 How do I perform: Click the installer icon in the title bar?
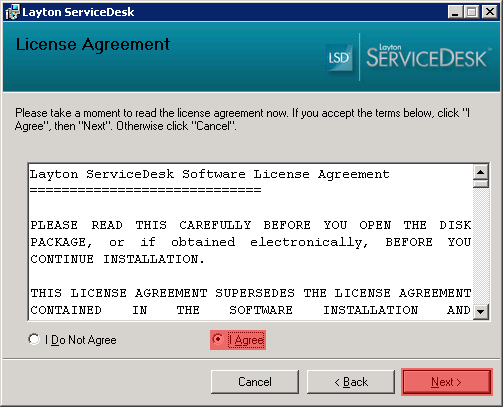(x=13, y=12)
